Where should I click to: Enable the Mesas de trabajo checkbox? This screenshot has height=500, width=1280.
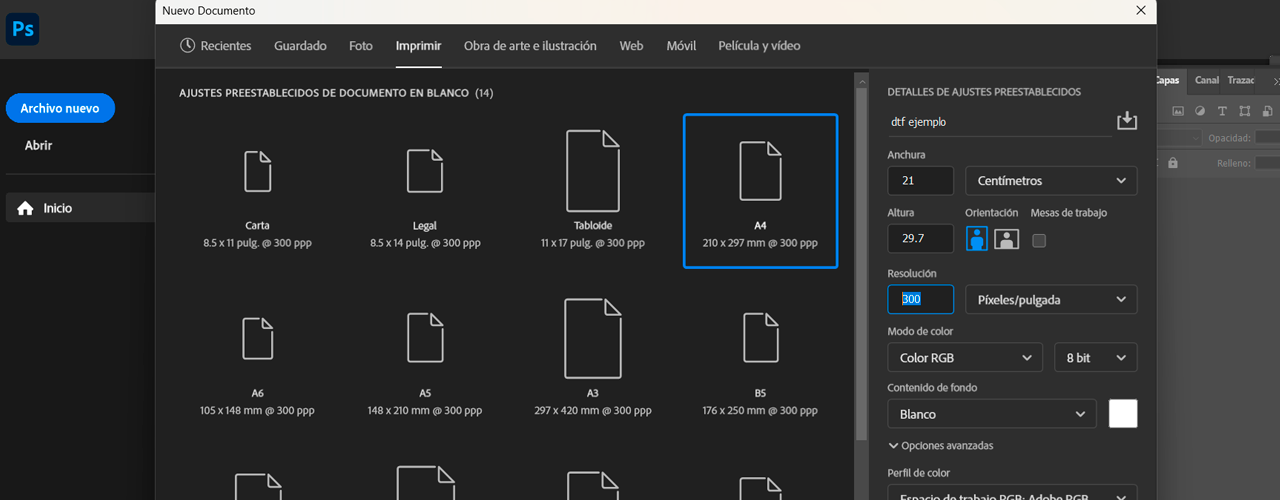coord(1039,240)
